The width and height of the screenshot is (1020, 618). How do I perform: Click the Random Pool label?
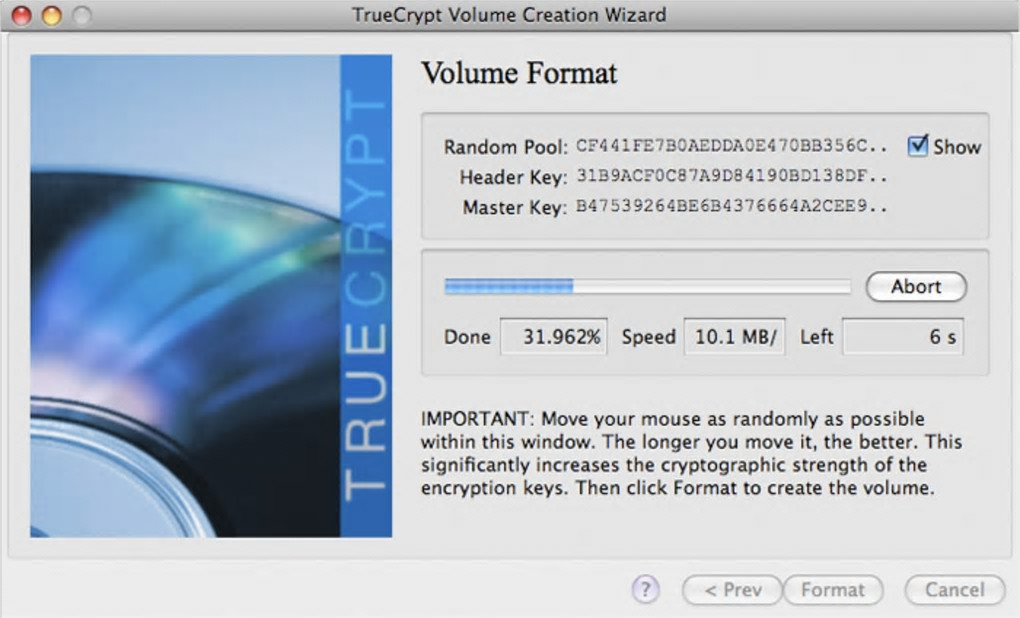505,147
